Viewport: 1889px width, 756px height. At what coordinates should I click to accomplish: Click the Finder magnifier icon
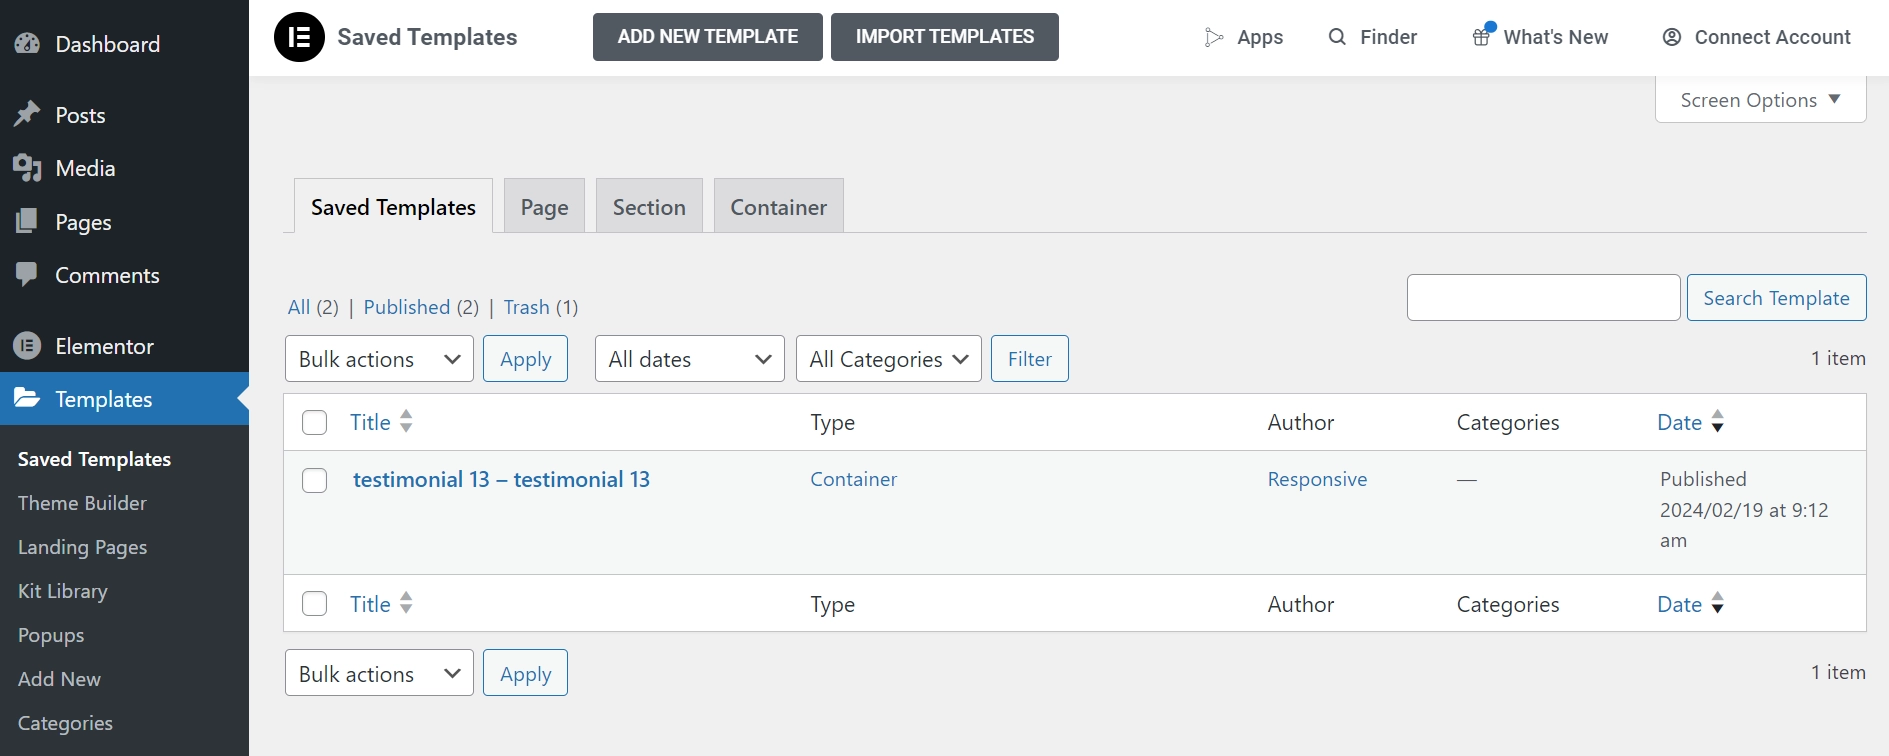click(x=1337, y=37)
